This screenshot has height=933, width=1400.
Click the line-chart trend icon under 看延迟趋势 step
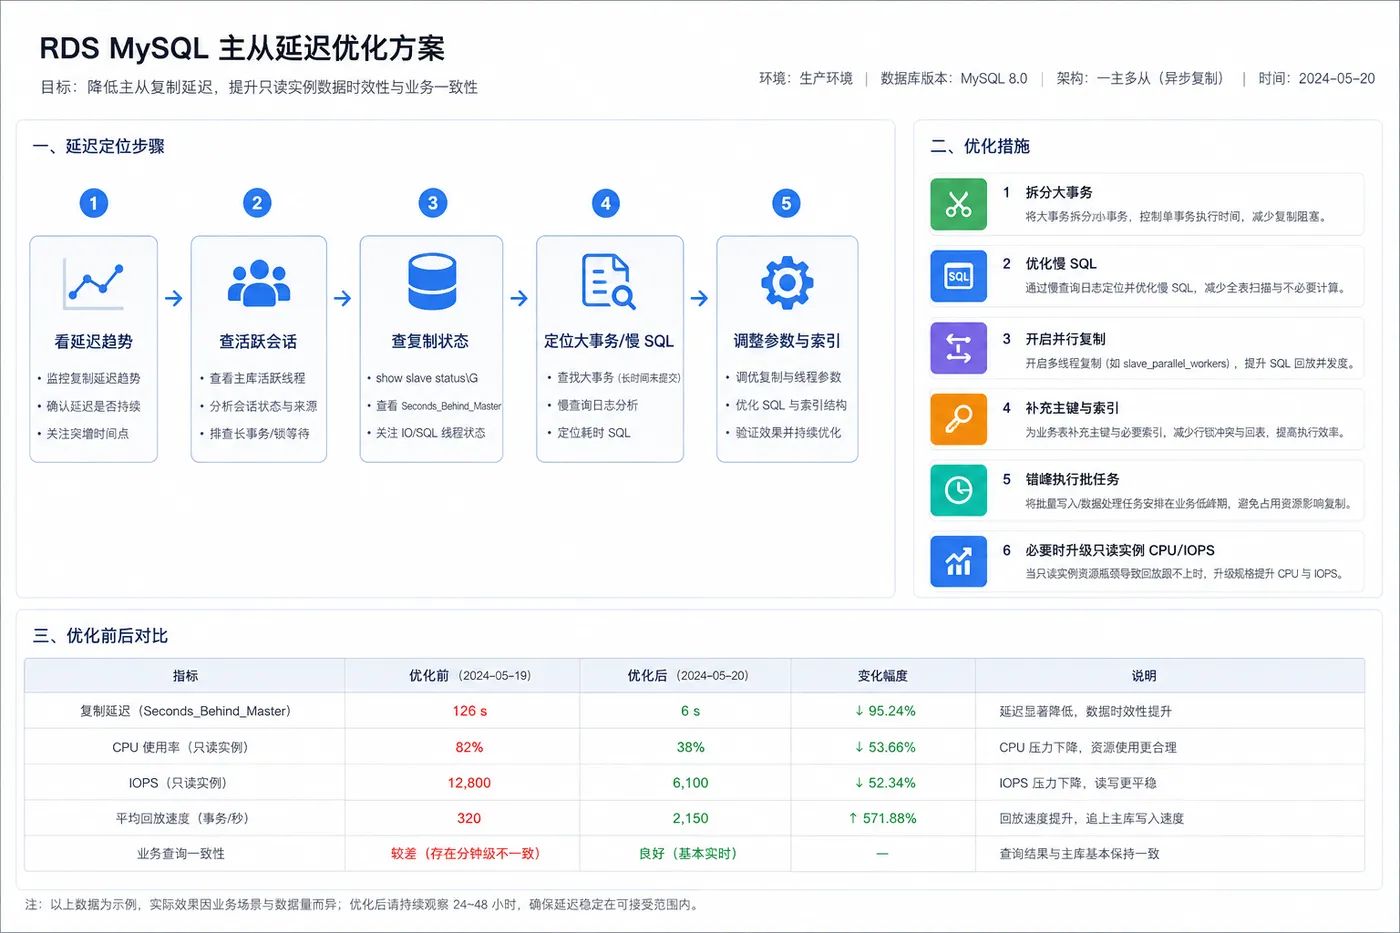coord(93,284)
